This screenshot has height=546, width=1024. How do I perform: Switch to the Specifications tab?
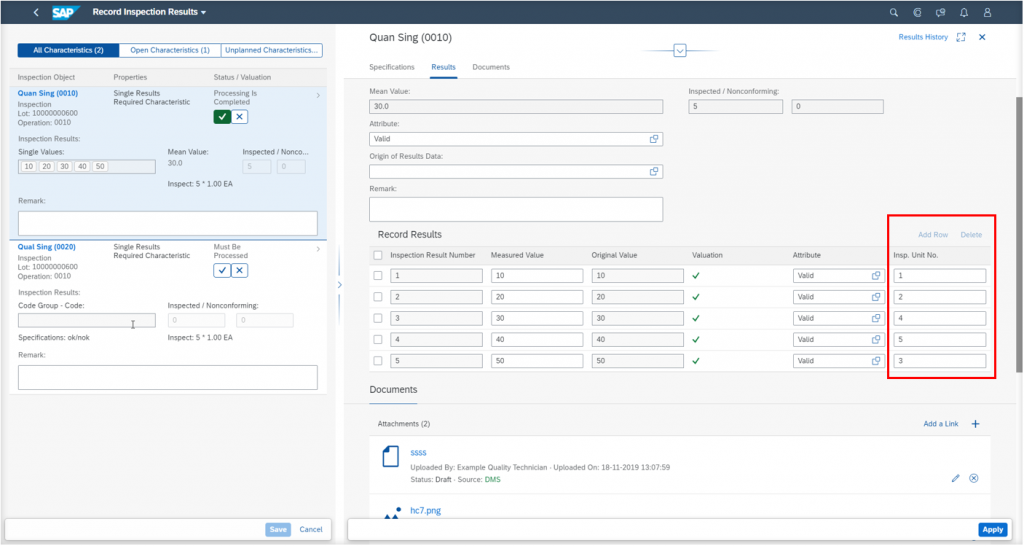(392, 67)
